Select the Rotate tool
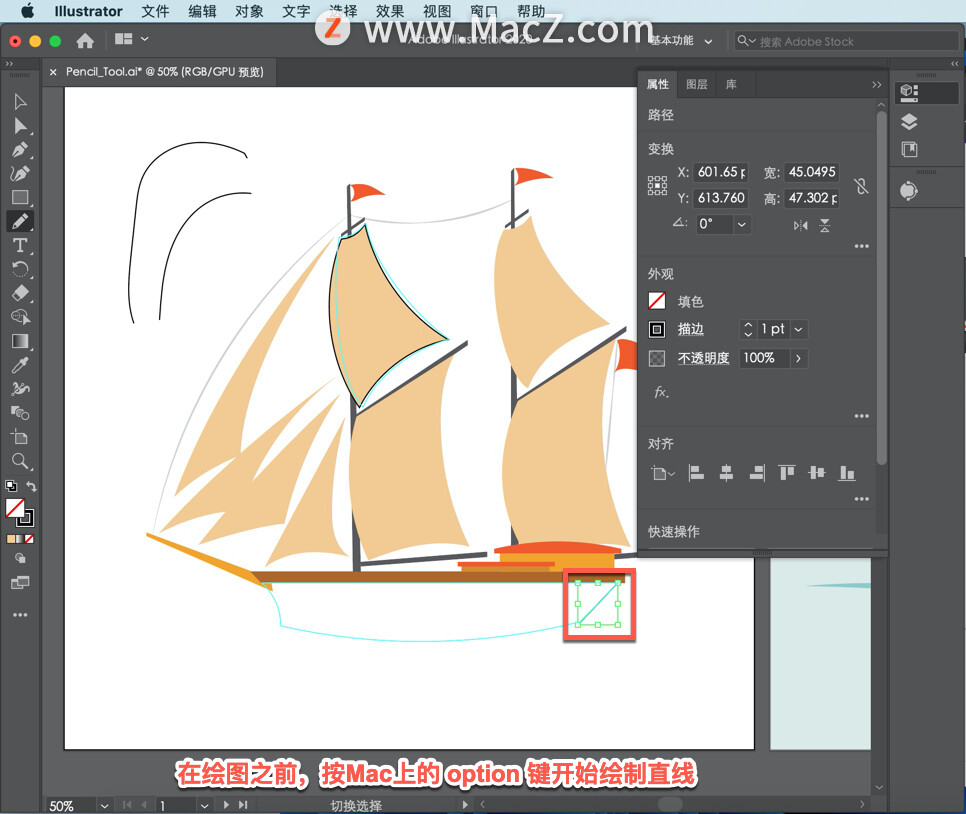 point(20,269)
